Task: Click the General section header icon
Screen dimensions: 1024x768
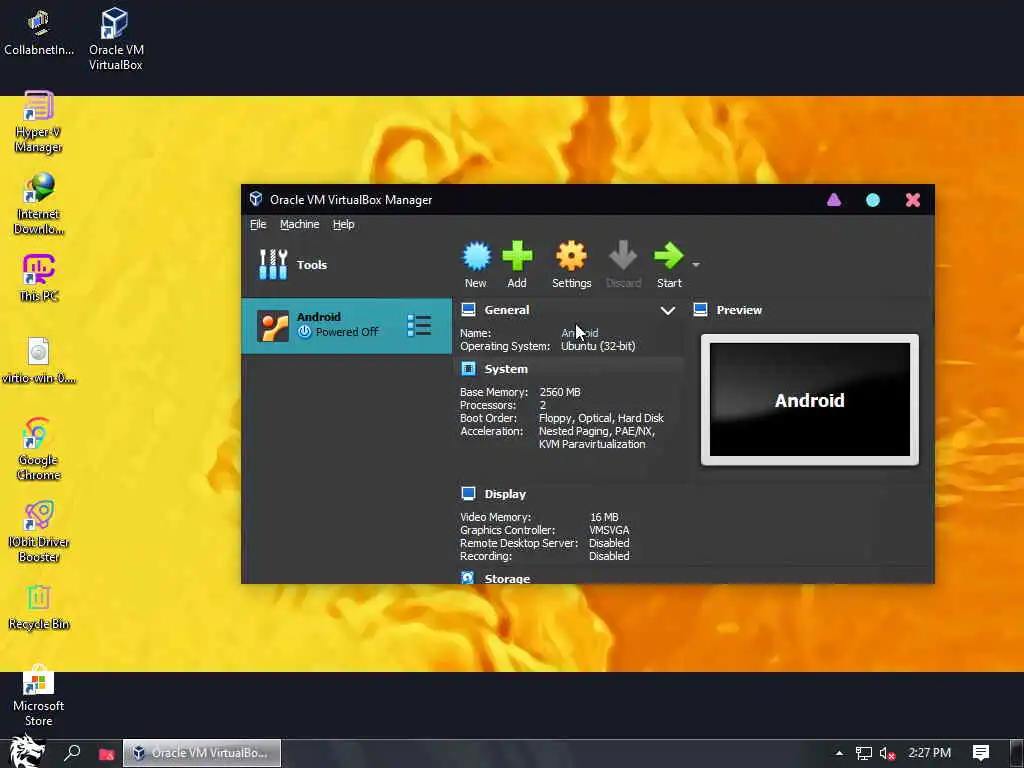Action: [468, 310]
